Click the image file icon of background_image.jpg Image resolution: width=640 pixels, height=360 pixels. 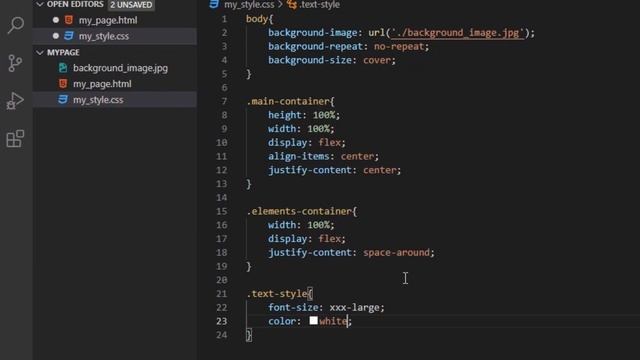pos(63,68)
